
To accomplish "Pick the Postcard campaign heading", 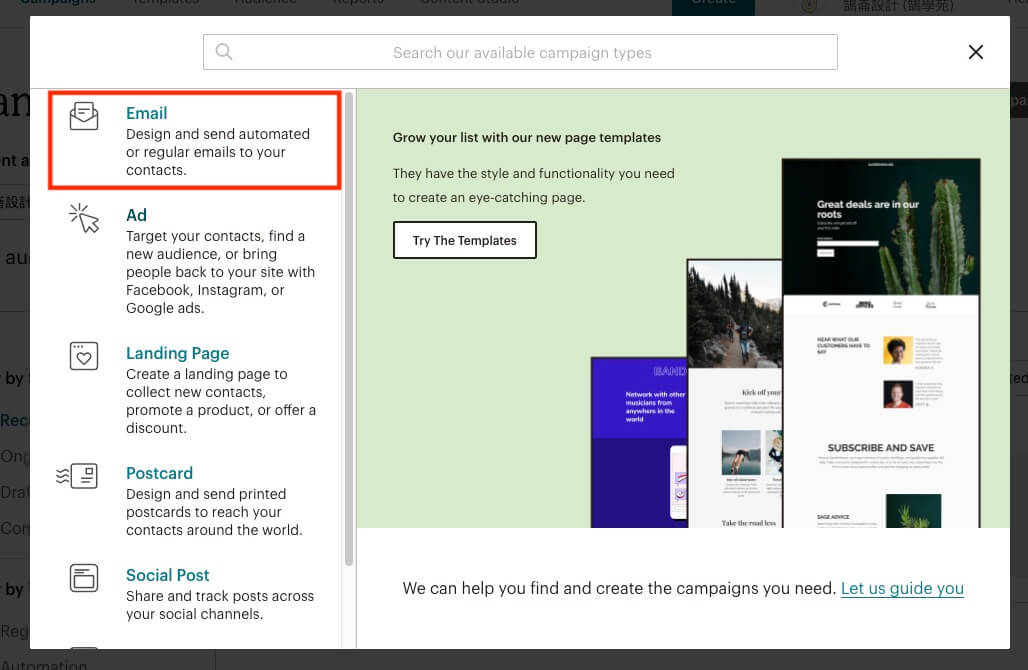I will click(159, 473).
